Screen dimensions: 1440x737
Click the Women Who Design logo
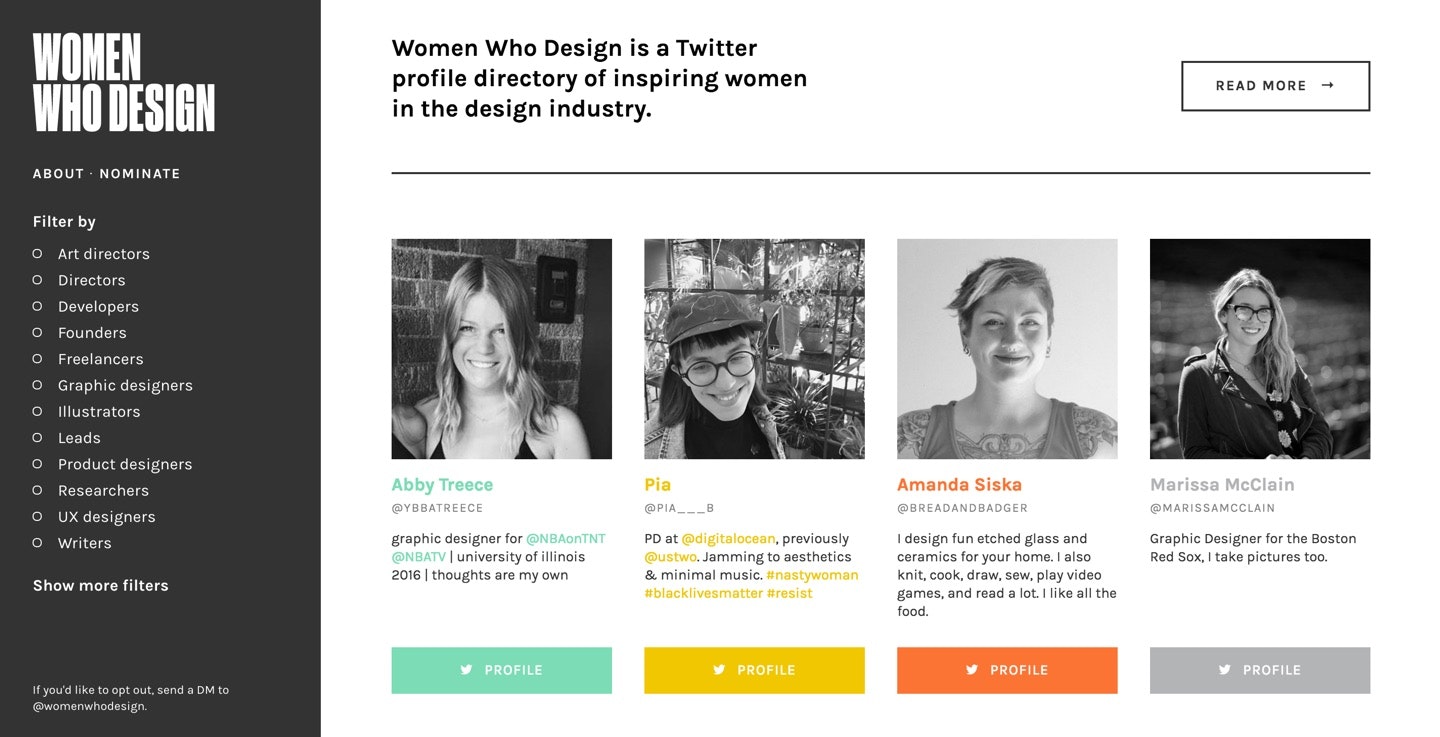pyautogui.click(x=124, y=83)
